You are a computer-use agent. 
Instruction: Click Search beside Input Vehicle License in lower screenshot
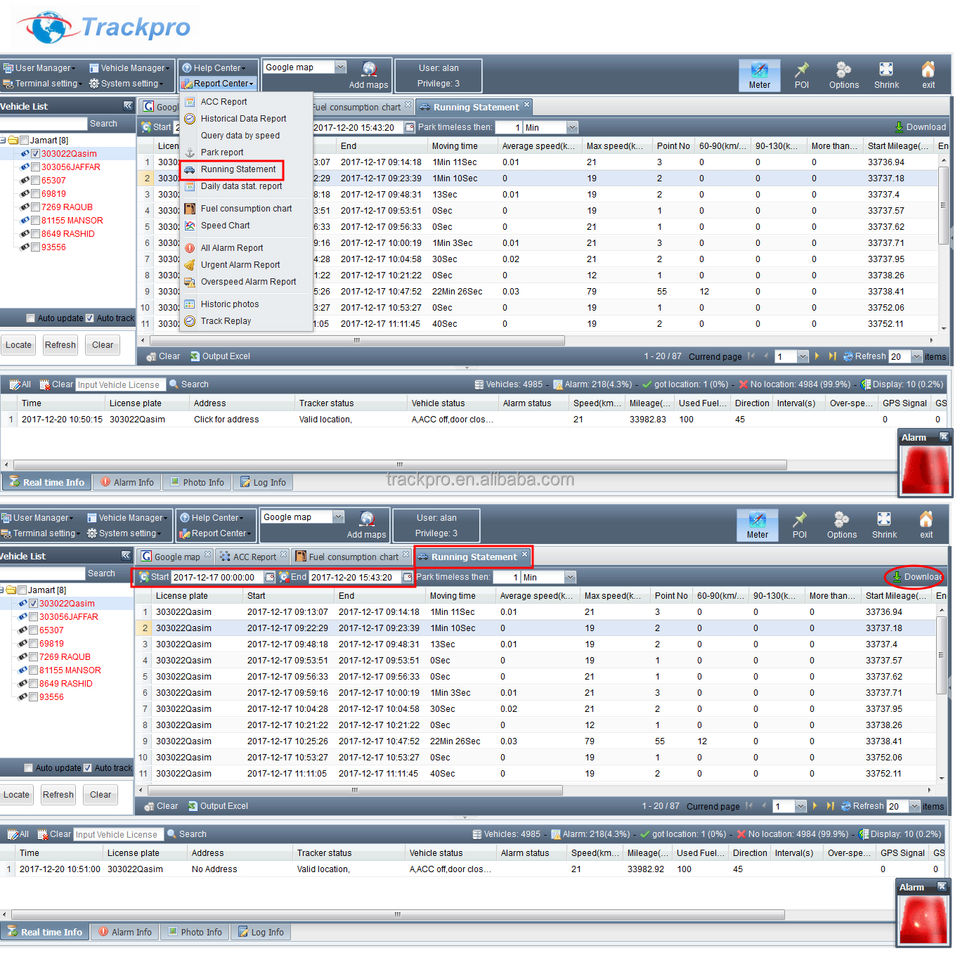pyautogui.click(x=187, y=834)
